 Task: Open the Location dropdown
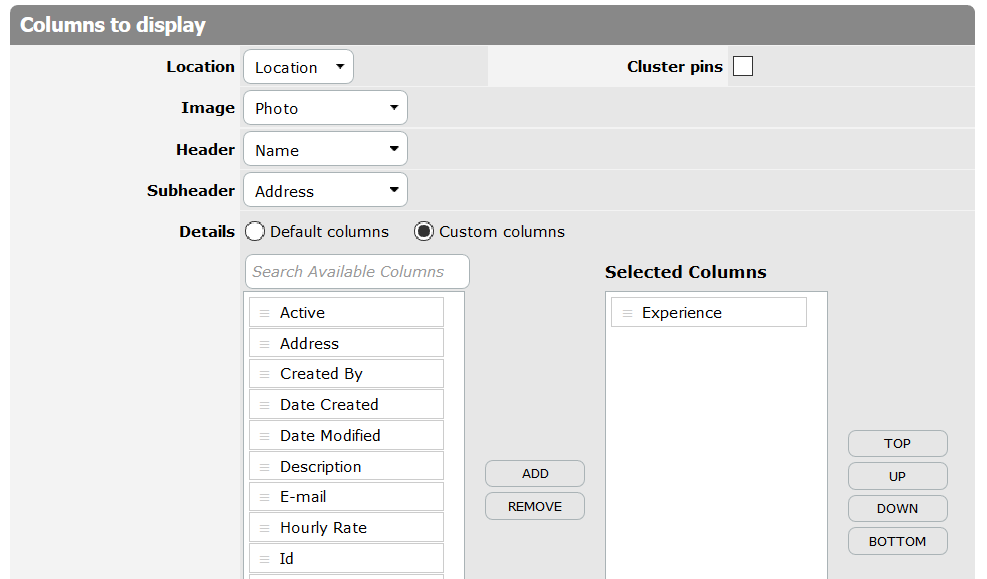[x=298, y=67]
